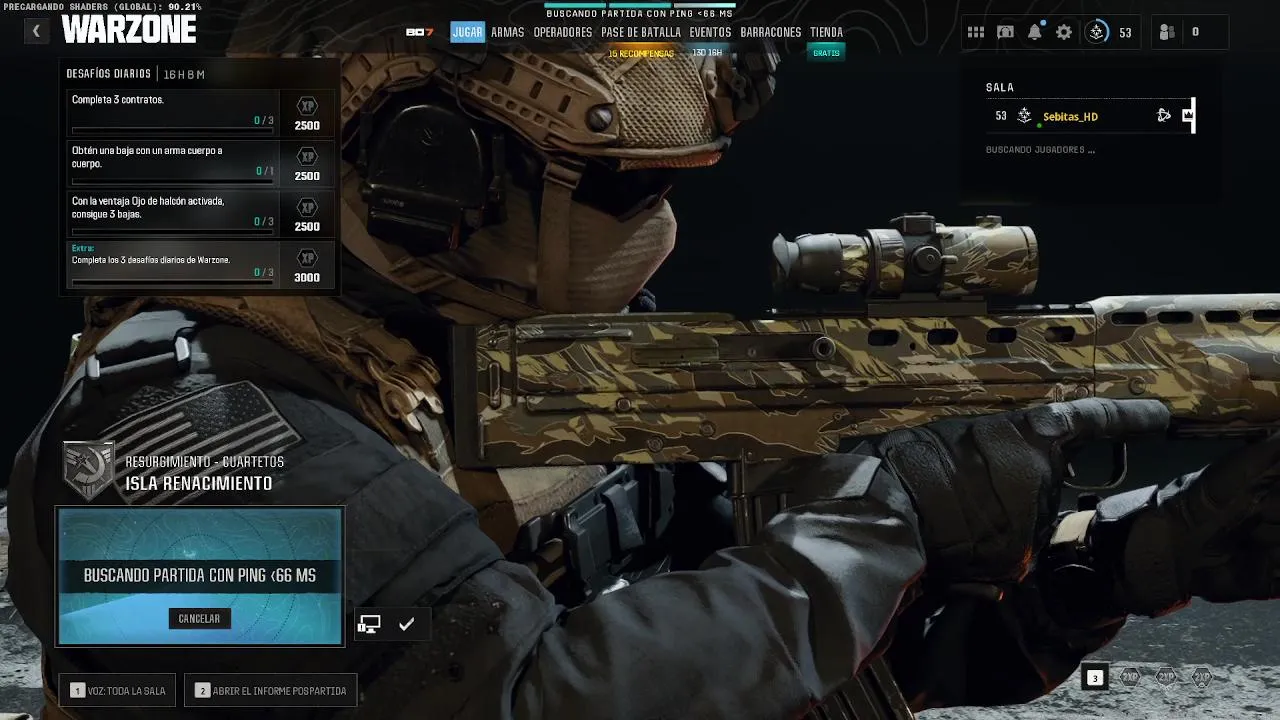Click player level 53 at top right
The width and height of the screenshot is (1280, 720).
[x=1125, y=33]
